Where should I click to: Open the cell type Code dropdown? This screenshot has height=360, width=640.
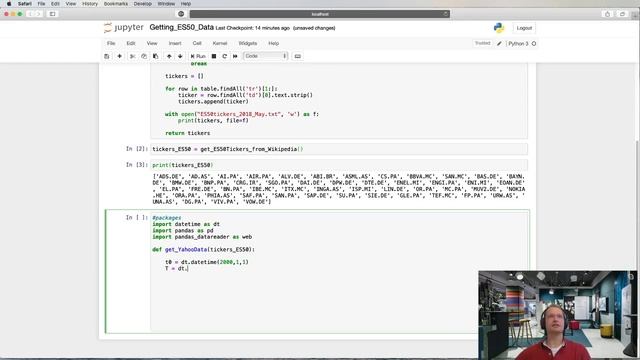tap(265, 56)
